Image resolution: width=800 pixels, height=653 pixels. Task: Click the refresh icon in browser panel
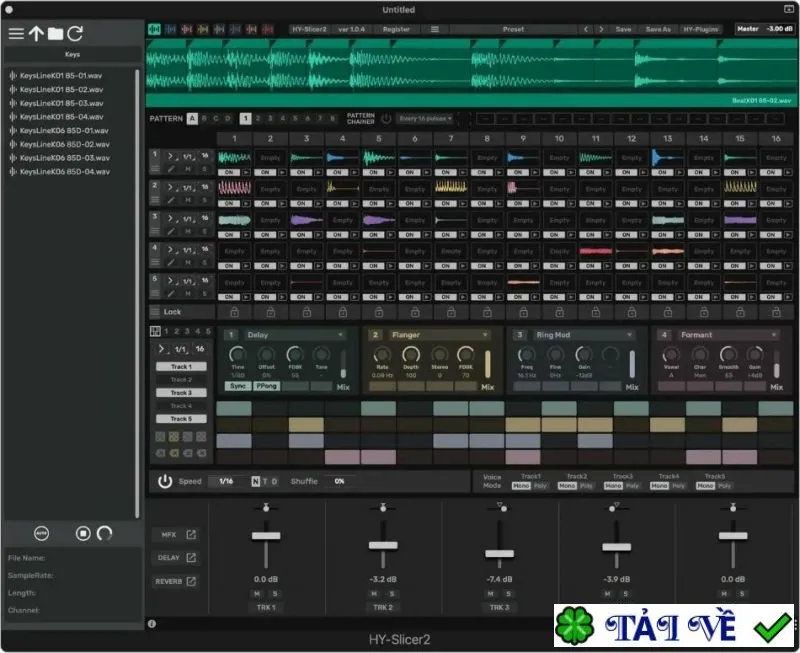tap(75, 34)
